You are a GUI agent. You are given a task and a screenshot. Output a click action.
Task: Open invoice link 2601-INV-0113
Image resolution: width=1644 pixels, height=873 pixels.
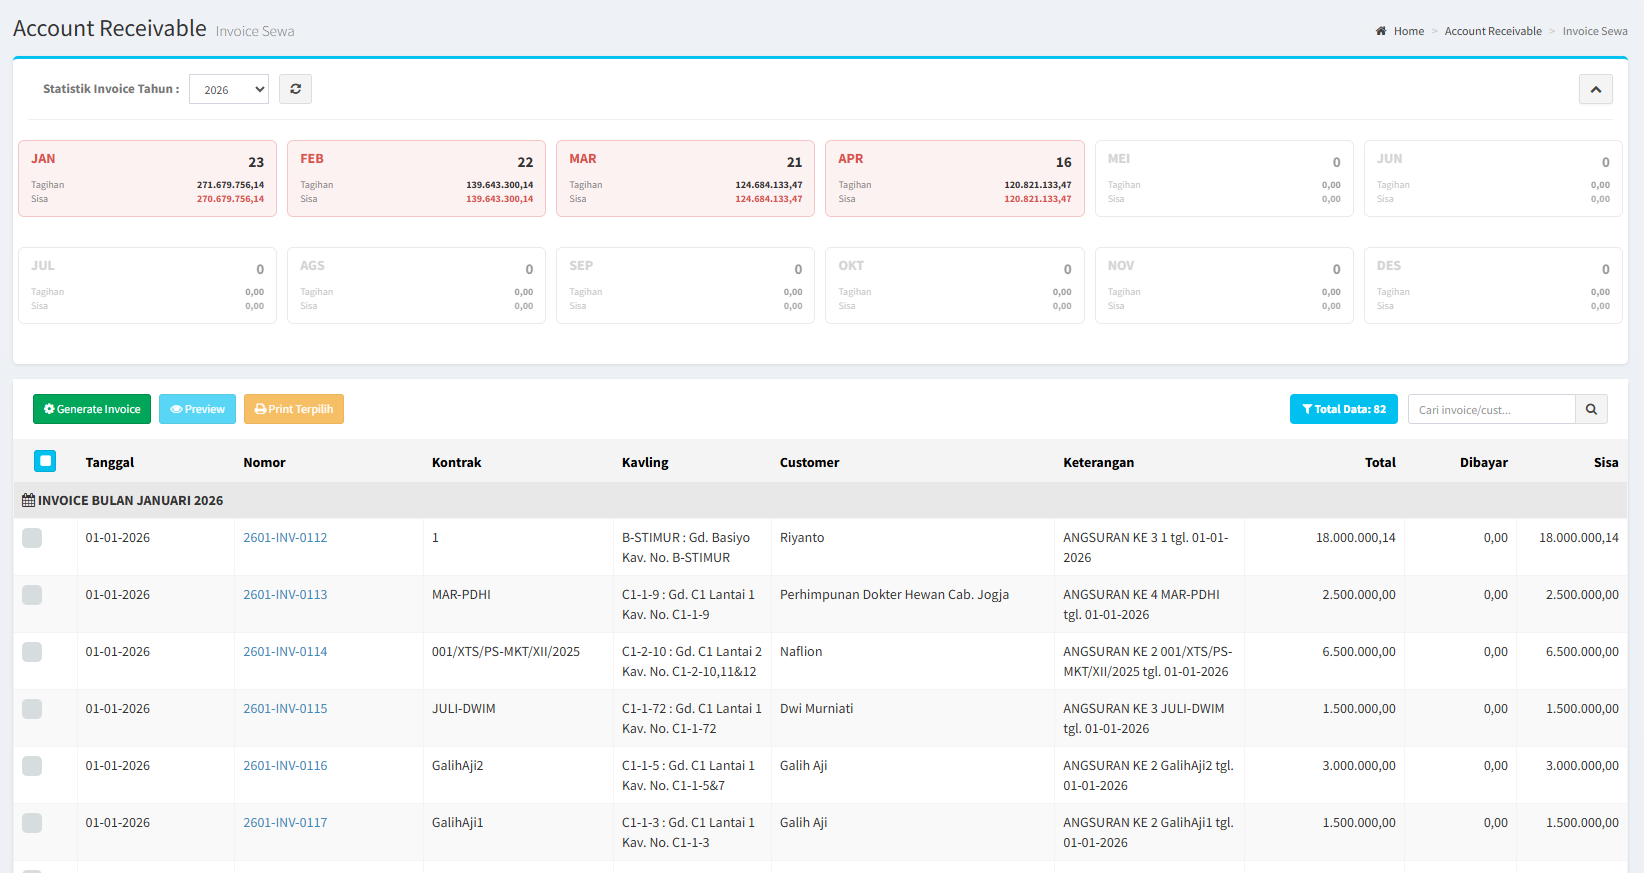[x=285, y=595]
